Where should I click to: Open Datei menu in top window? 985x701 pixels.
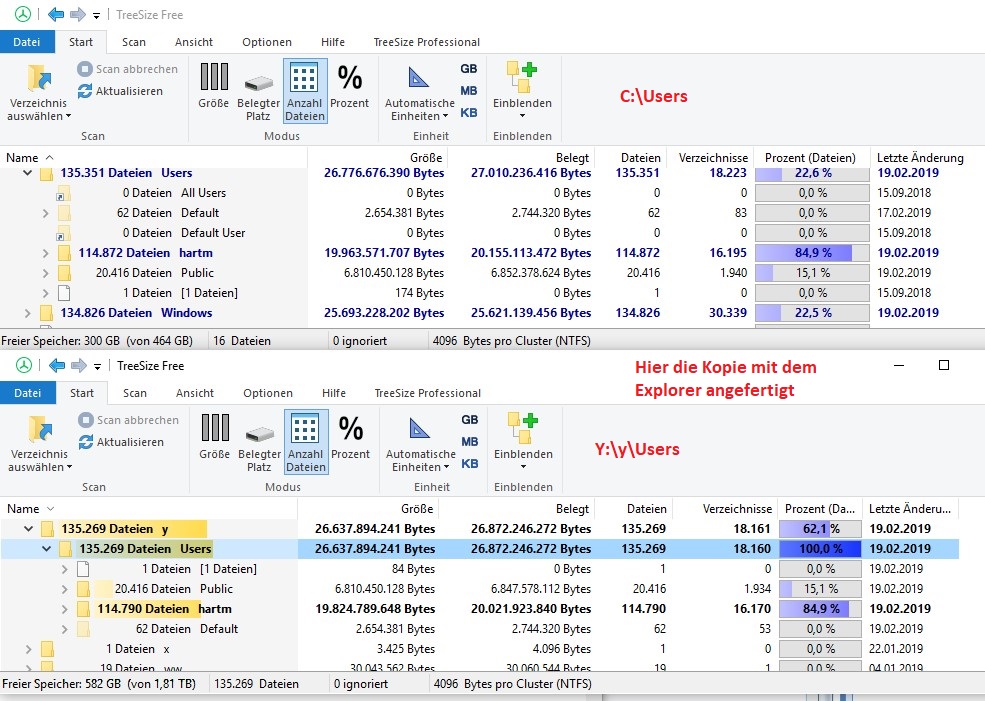click(x=26, y=42)
